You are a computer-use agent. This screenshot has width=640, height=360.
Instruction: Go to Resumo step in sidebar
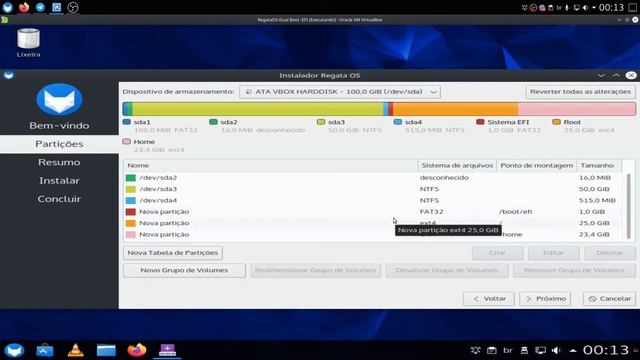[59, 162]
